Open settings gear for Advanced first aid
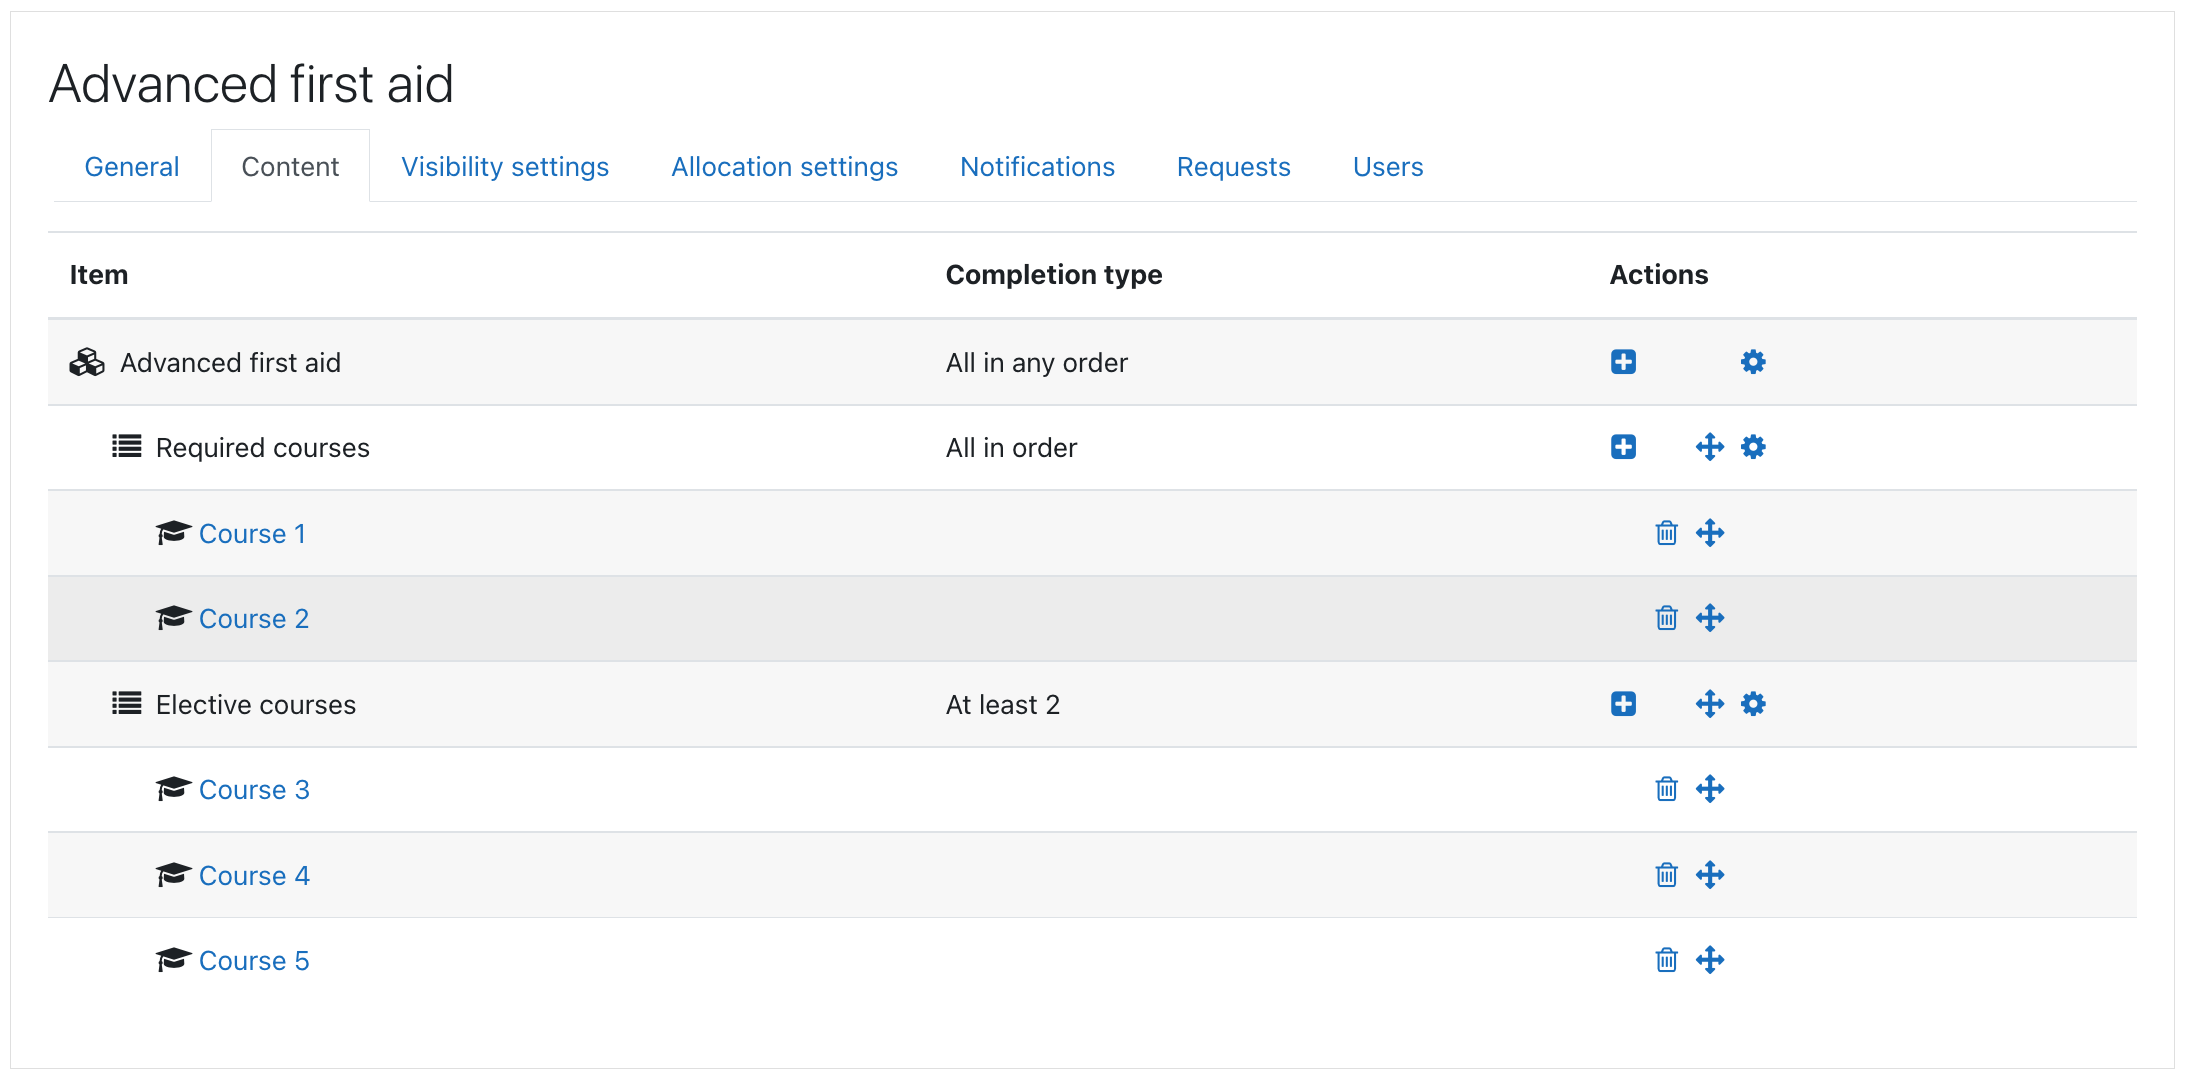The width and height of the screenshot is (2186, 1082). click(x=1752, y=362)
